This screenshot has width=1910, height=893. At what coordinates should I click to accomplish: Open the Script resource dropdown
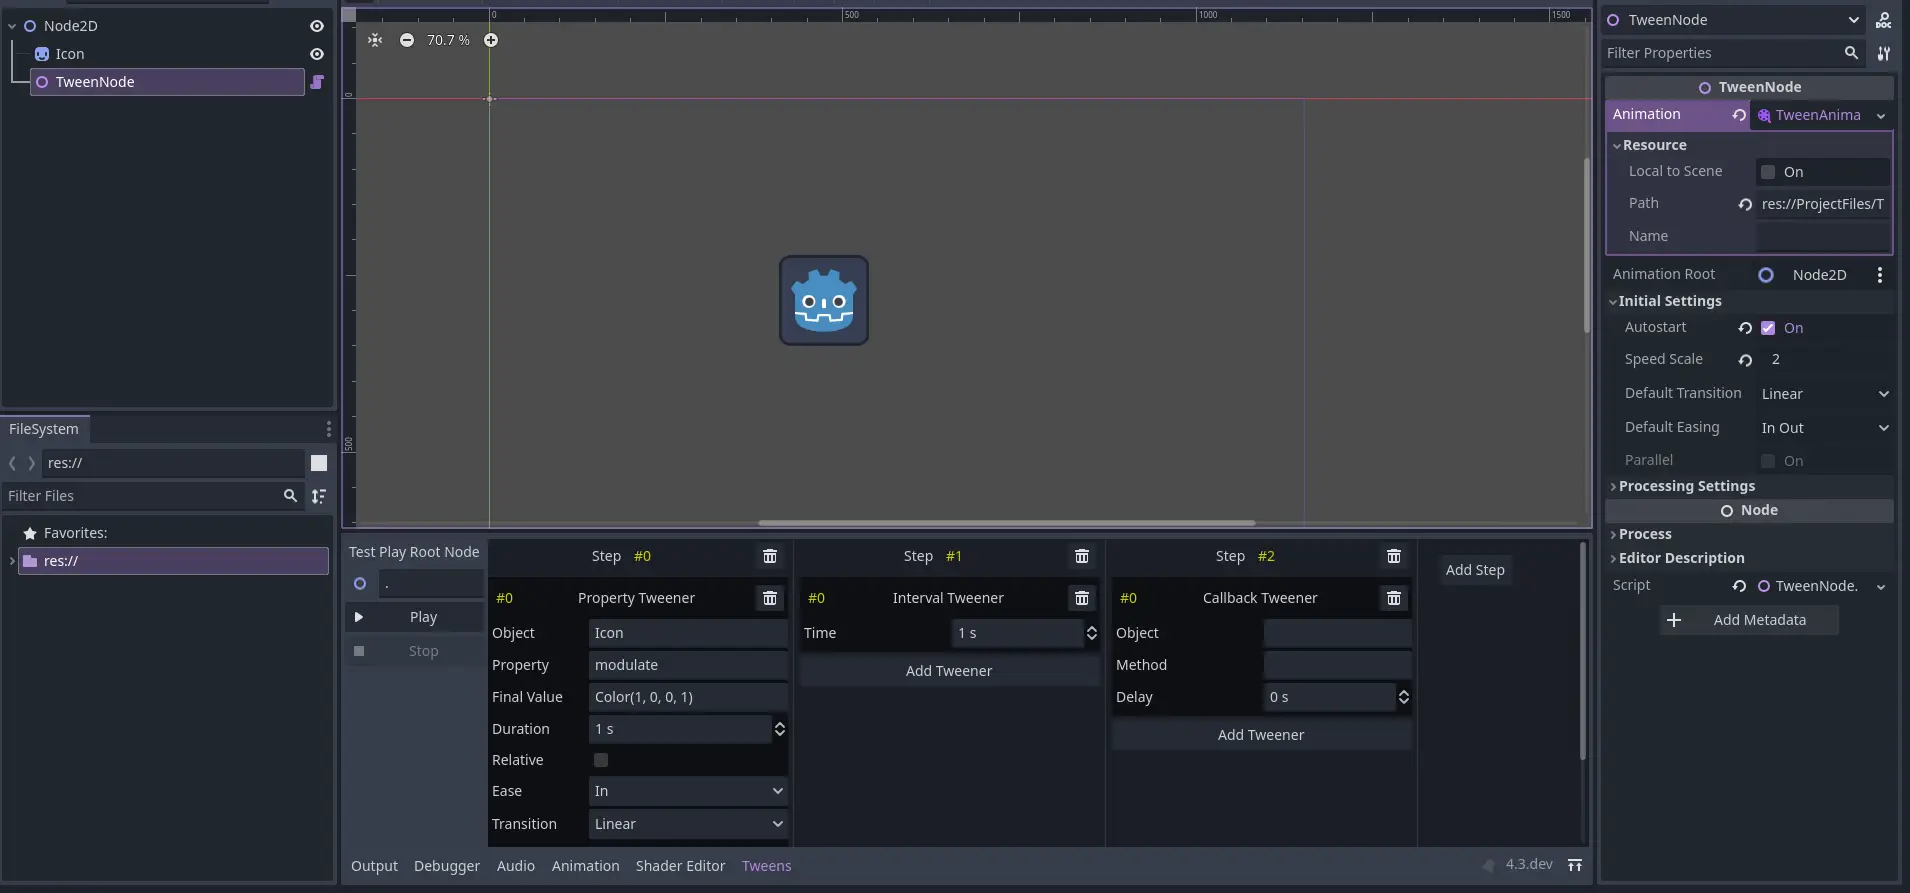pyautogui.click(x=1881, y=587)
